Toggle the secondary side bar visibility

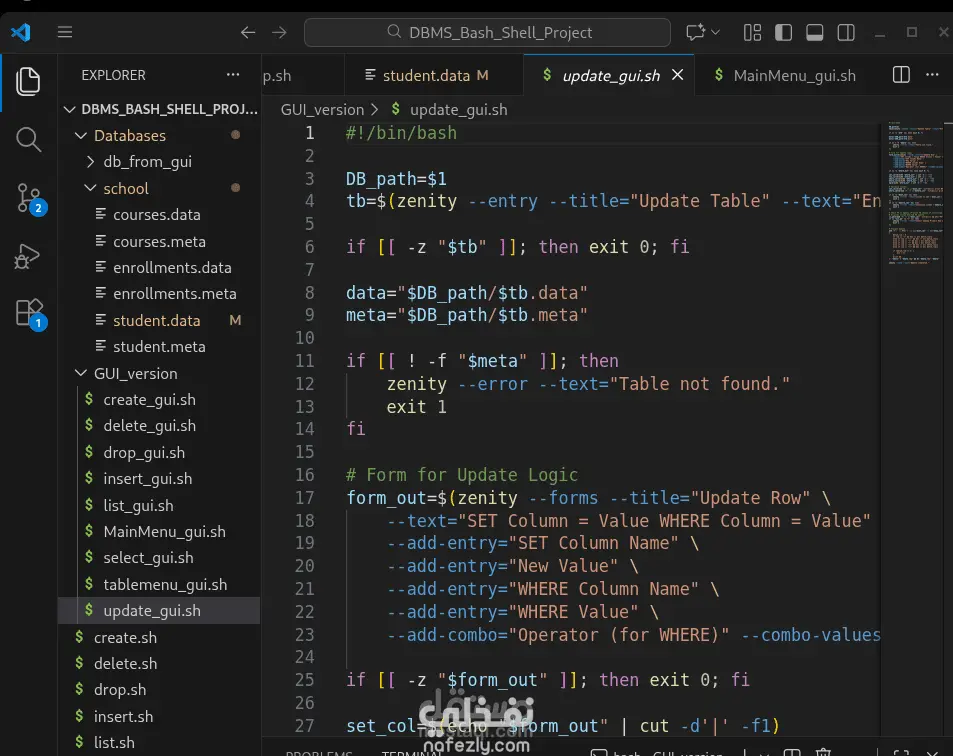point(845,32)
